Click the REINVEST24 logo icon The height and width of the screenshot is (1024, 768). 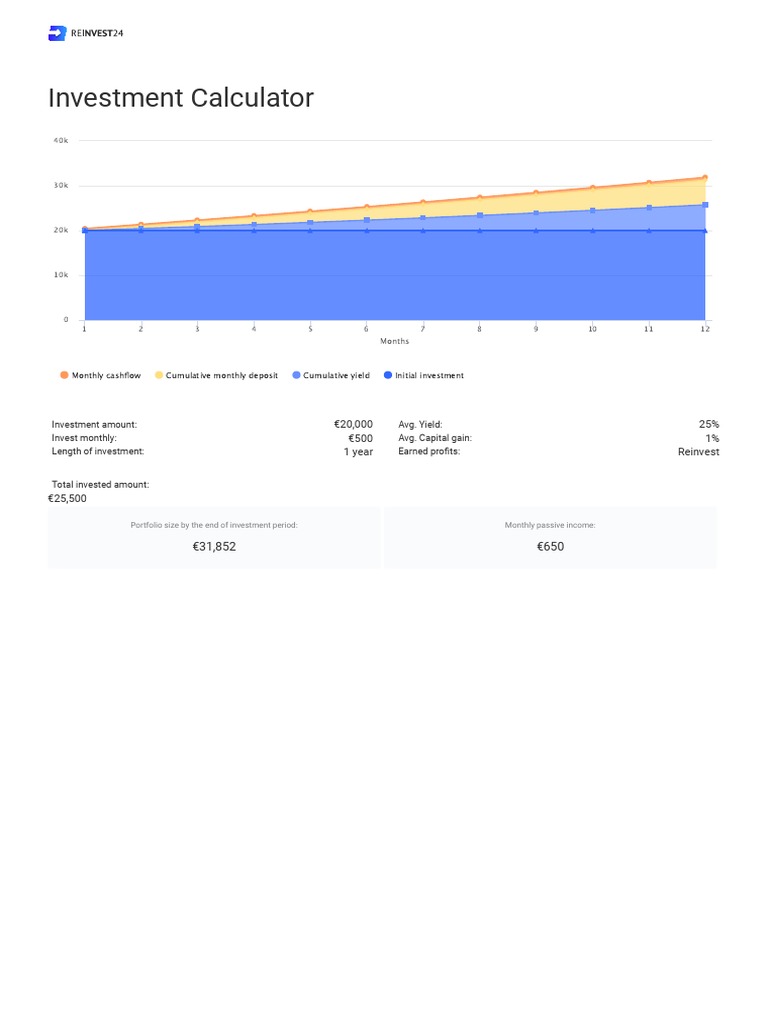(x=57, y=33)
